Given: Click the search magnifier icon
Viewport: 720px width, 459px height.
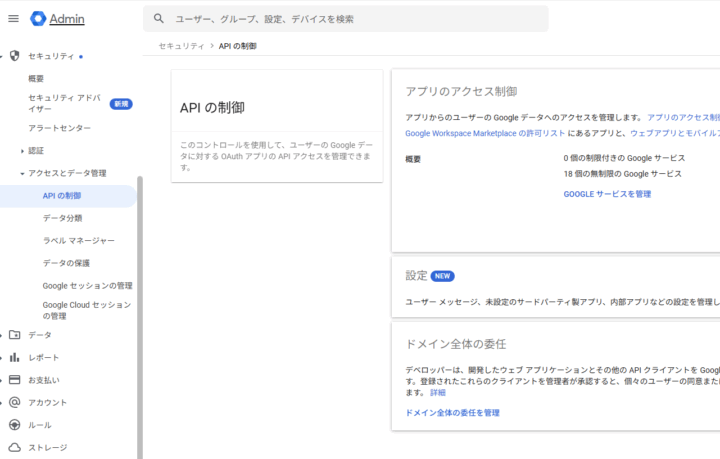Looking at the screenshot, I should tap(159, 19).
